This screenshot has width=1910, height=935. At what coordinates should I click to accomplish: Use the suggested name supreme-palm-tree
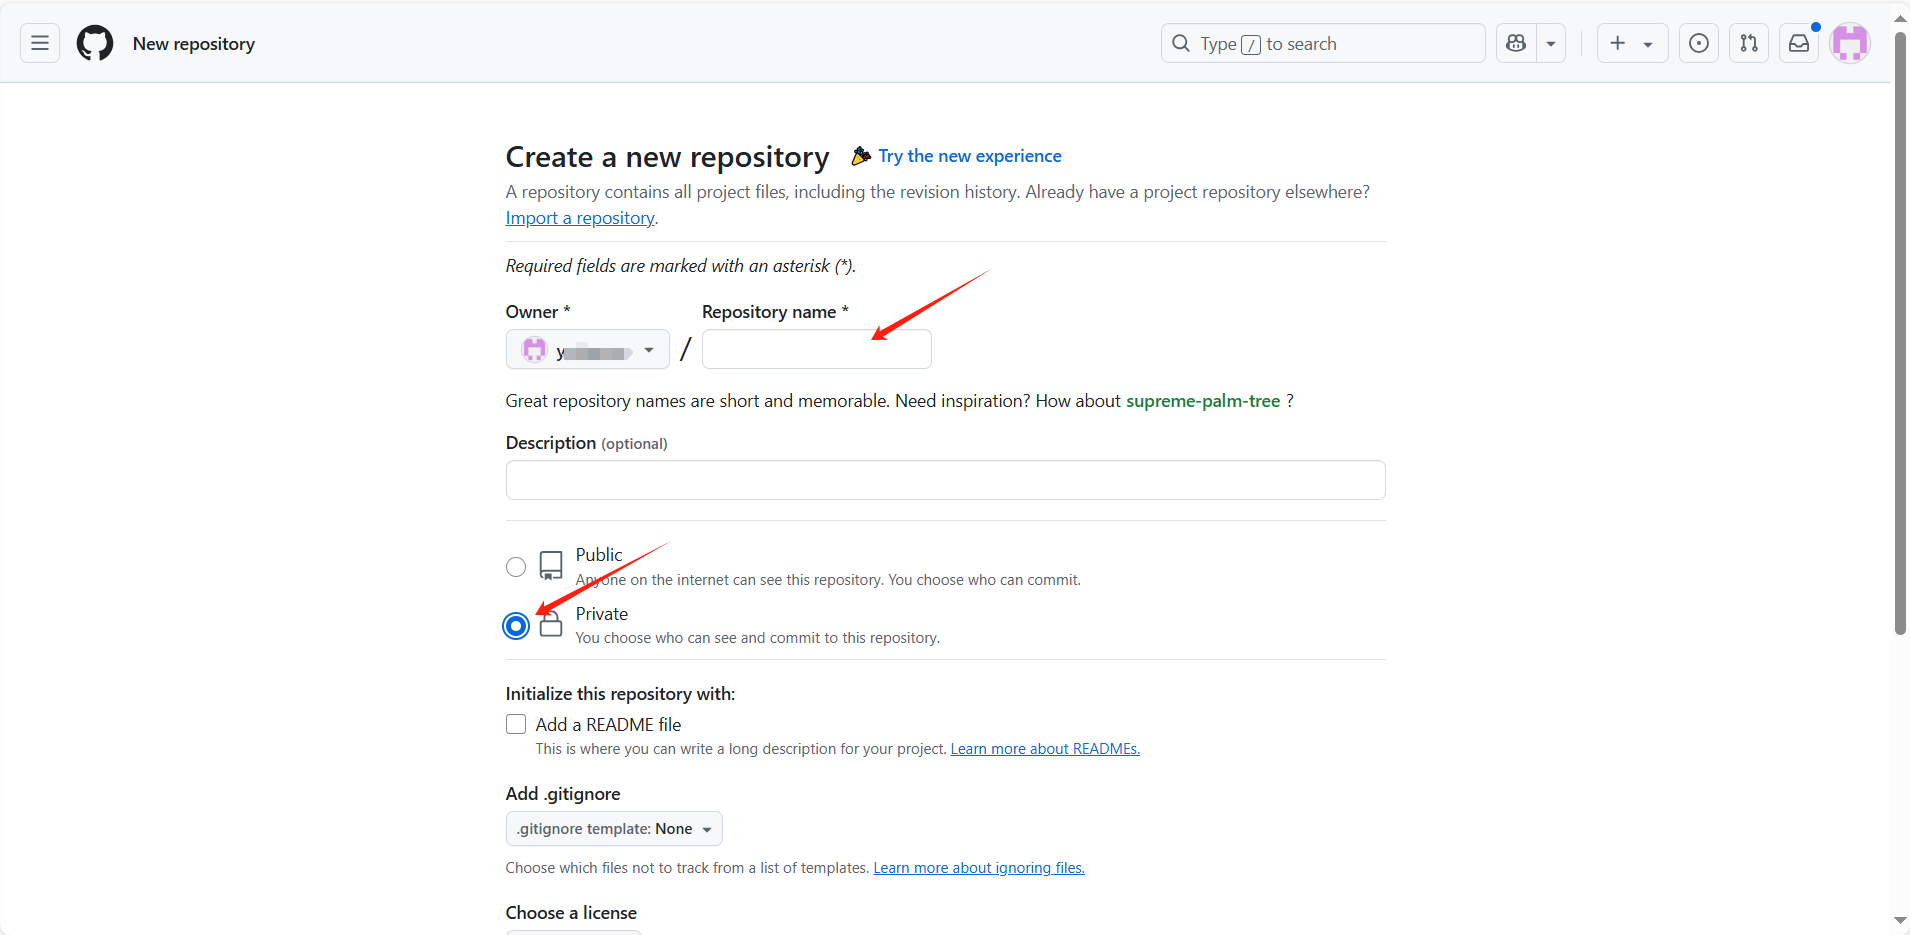pyautogui.click(x=1202, y=401)
